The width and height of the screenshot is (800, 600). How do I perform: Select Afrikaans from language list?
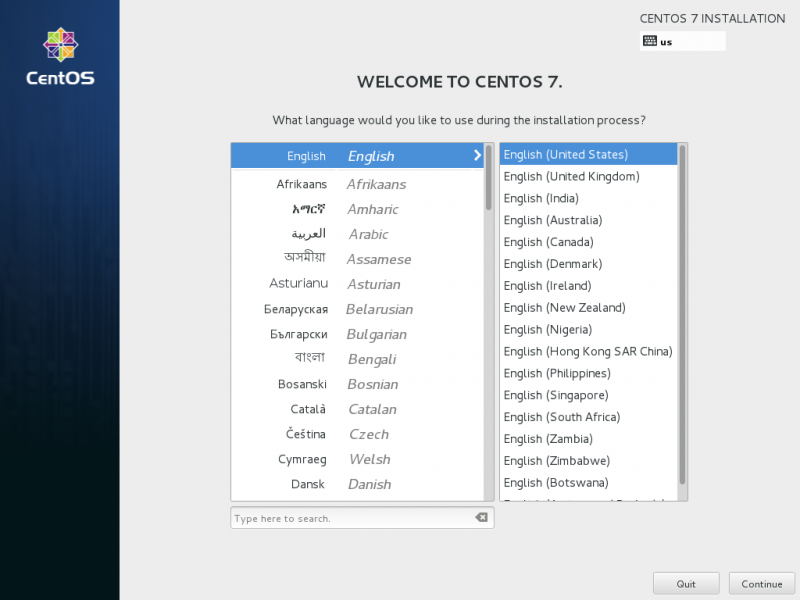tap(355, 184)
